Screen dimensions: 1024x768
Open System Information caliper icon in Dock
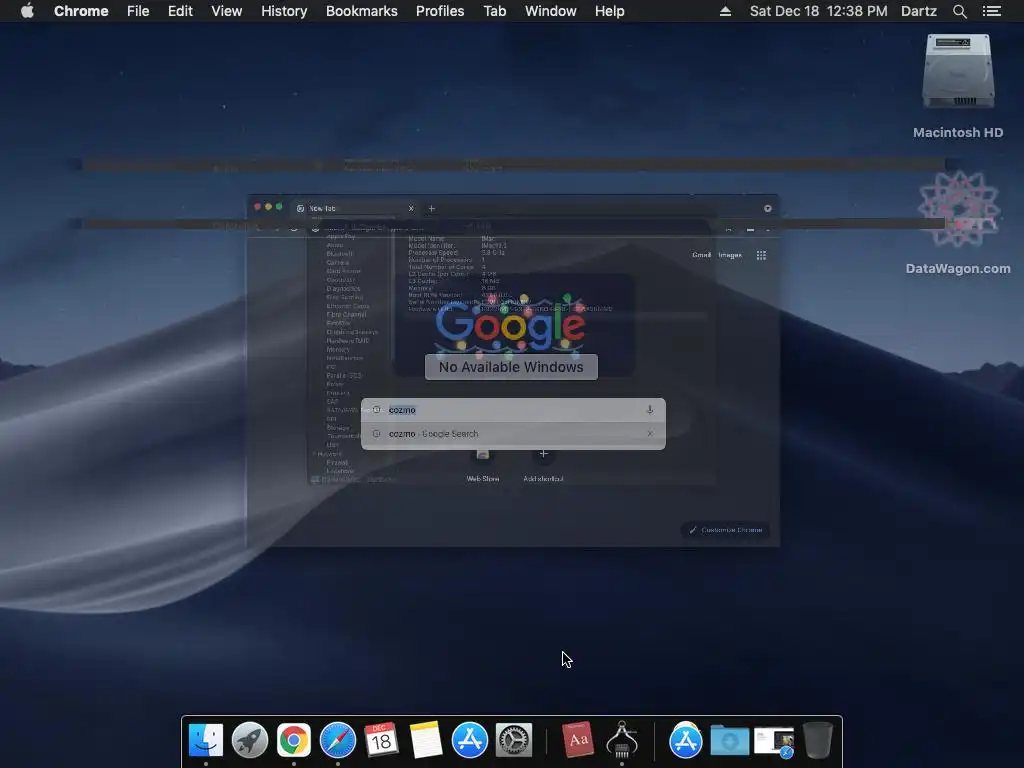[x=622, y=740]
